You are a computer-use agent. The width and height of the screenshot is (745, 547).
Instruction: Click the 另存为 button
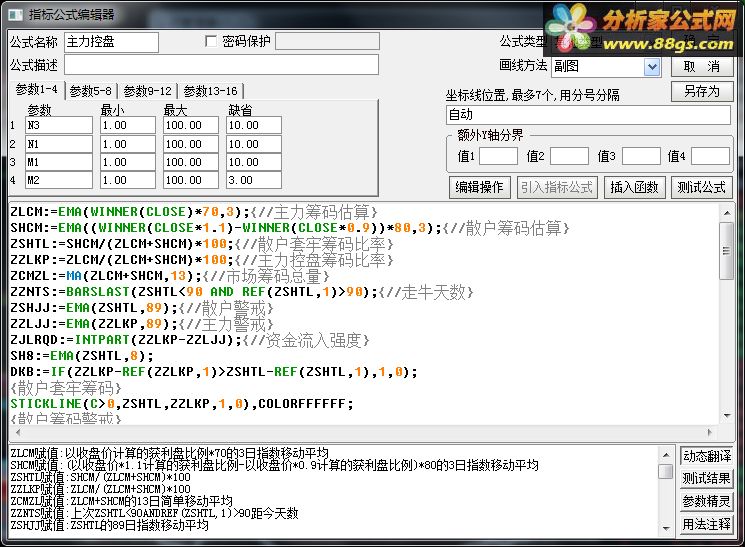[702, 91]
